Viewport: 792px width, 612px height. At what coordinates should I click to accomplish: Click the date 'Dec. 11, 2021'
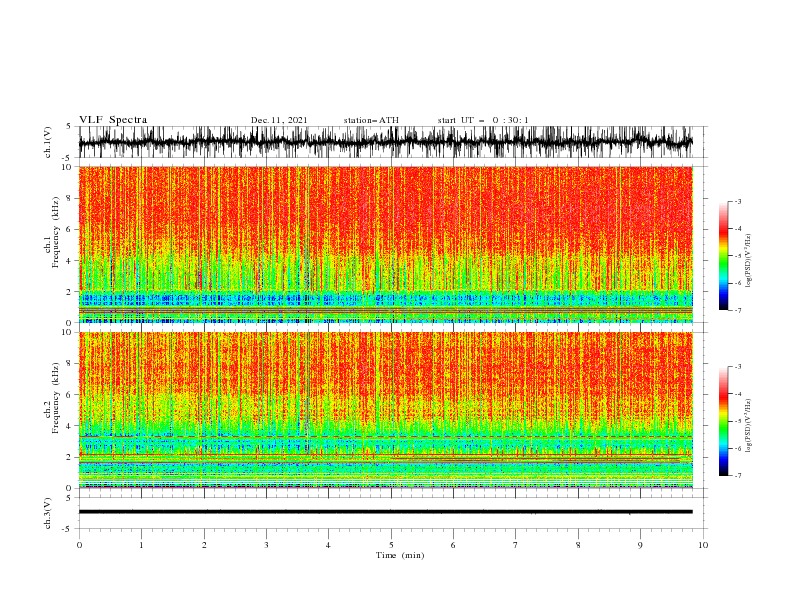pyautogui.click(x=279, y=120)
